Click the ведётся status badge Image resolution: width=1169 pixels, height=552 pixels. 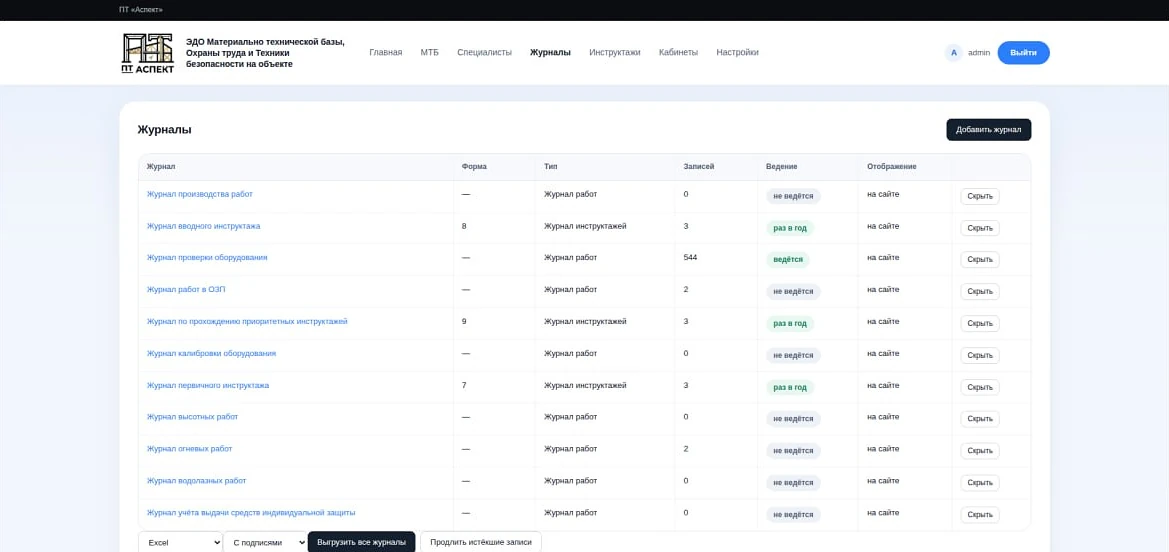pyautogui.click(x=788, y=260)
